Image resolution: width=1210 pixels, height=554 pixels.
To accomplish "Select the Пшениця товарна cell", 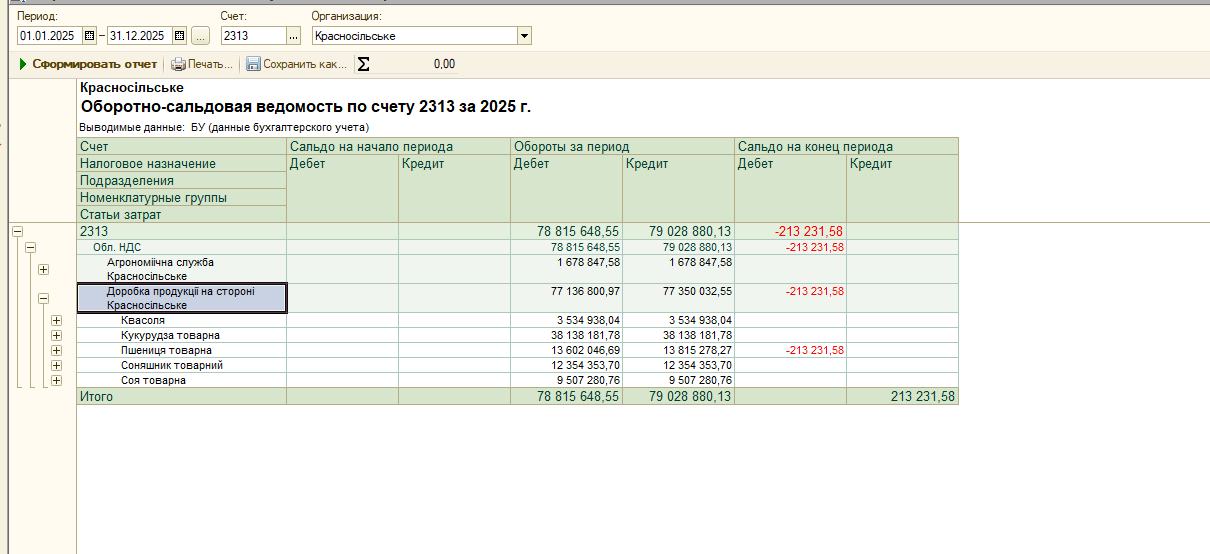I will tap(182, 350).
